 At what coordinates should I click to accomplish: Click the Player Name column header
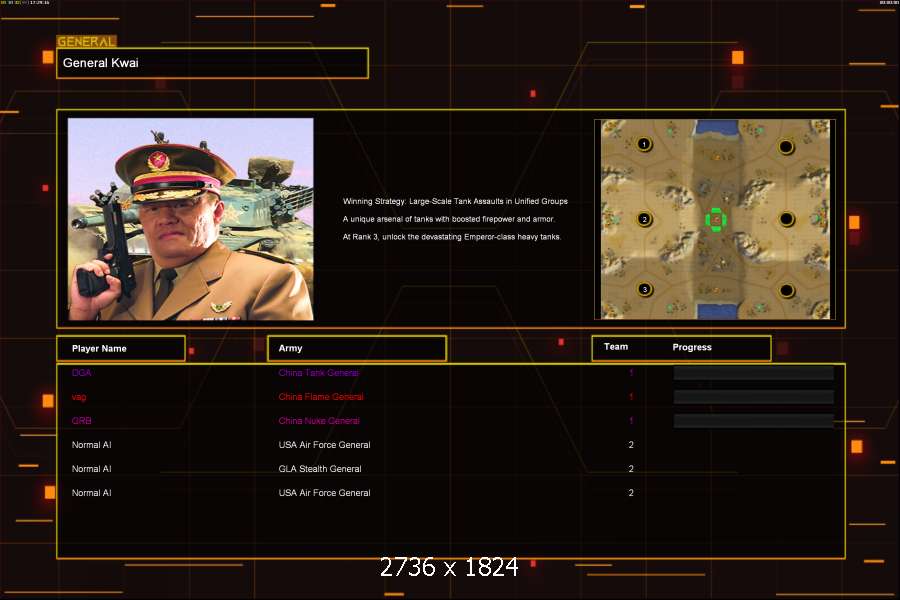[121, 349]
